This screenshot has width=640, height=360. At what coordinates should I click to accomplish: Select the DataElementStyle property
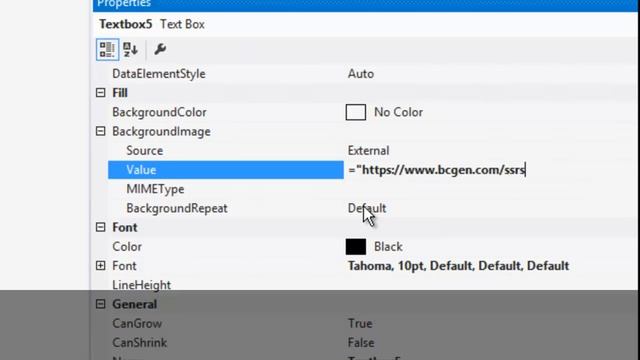[159, 74]
